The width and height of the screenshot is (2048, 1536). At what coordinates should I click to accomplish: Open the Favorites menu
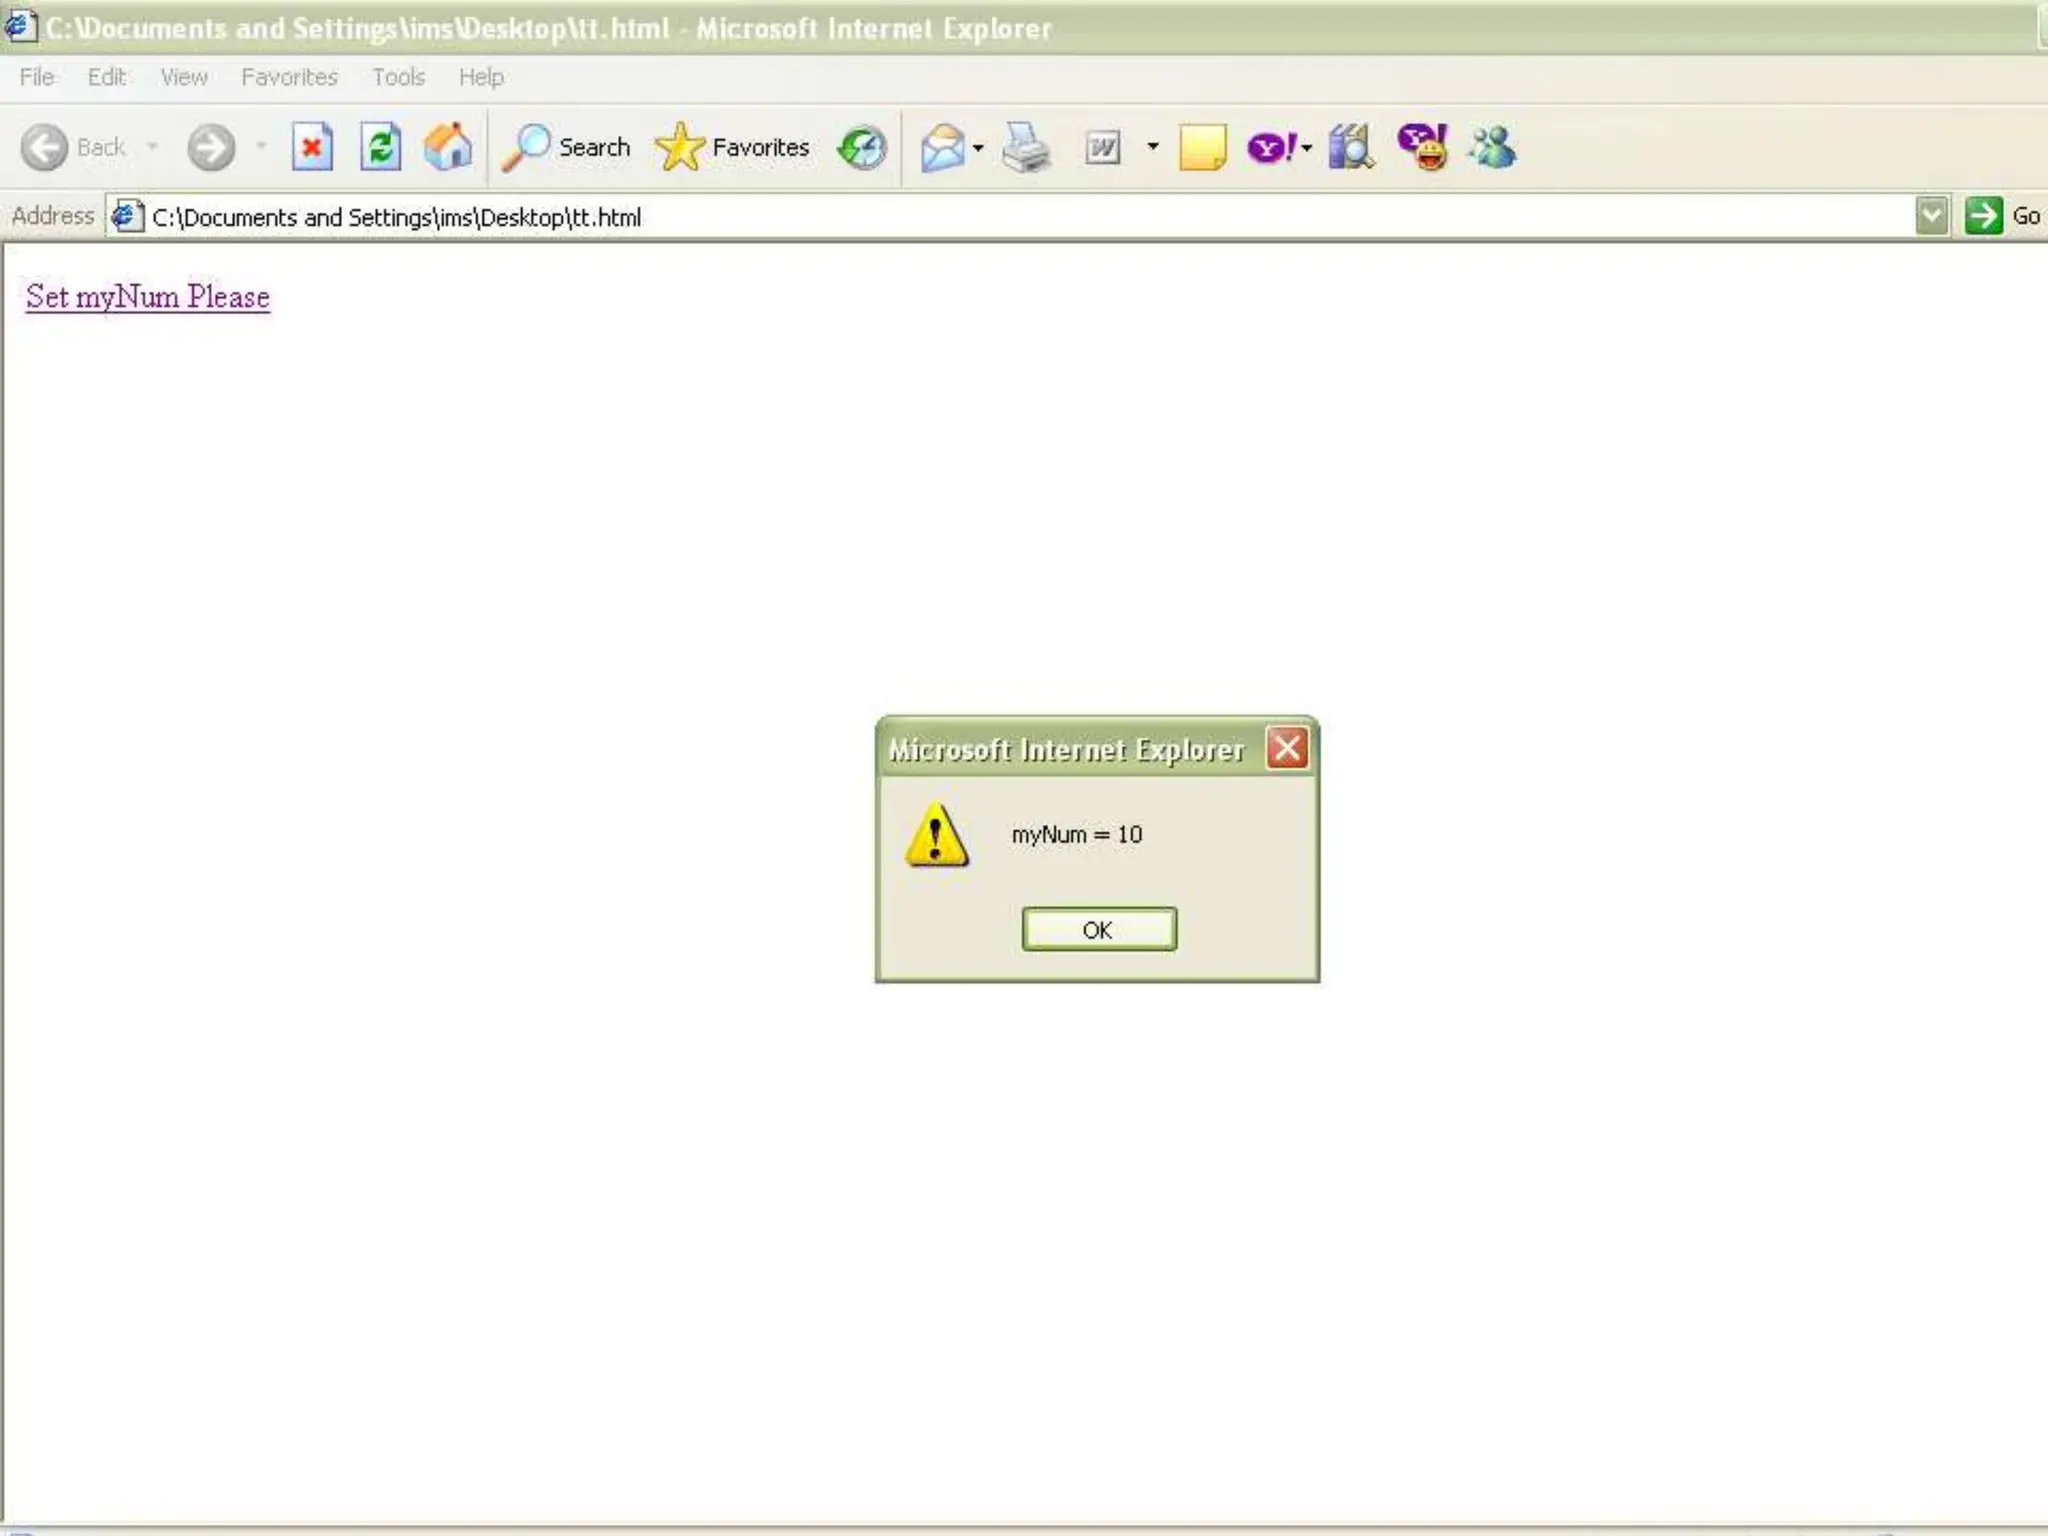click(289, 77)
